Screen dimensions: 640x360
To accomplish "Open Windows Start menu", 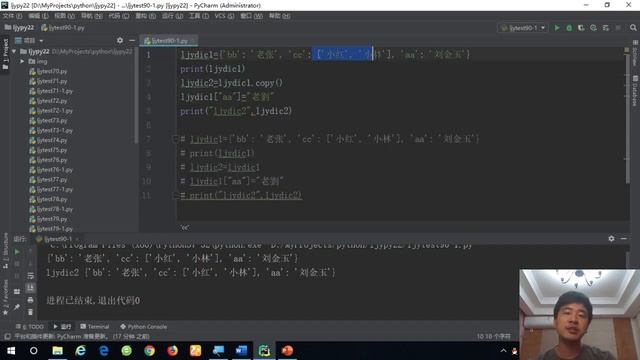I will coord(11,351).
